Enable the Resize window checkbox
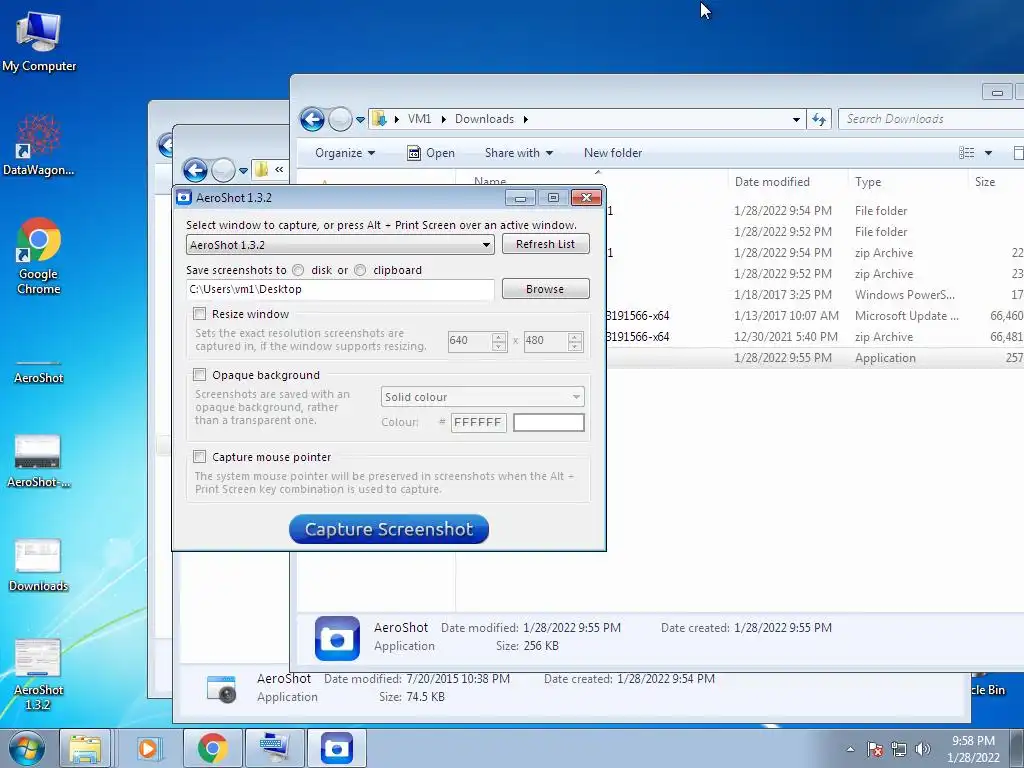Image resolution: width=1024 pixels, height=768 pixels. pyautogui.click(x=200, y=314)
